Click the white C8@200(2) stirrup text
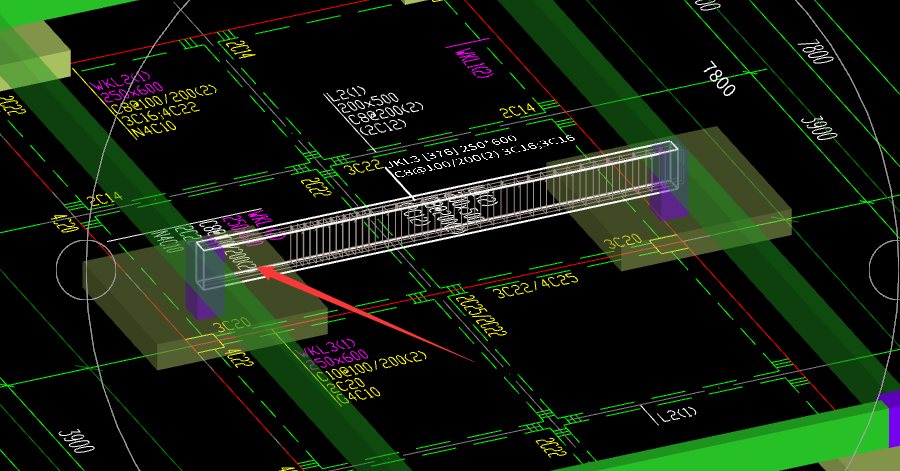 coord(386,114)
